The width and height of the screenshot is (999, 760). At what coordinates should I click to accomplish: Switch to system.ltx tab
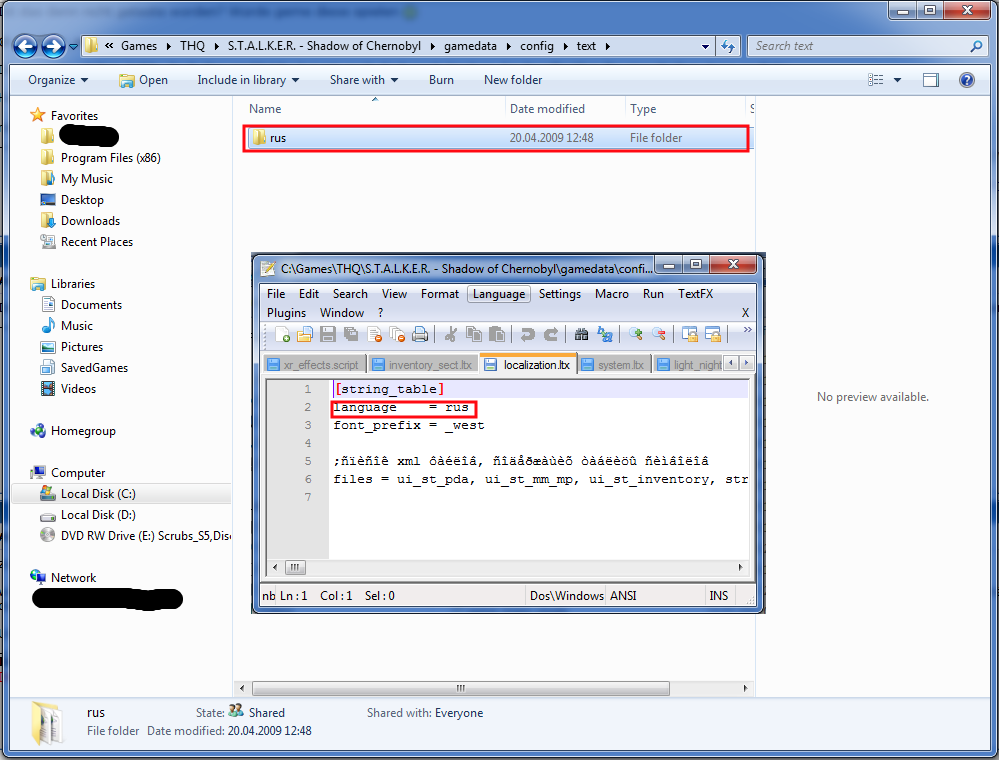tap(614, 364)
